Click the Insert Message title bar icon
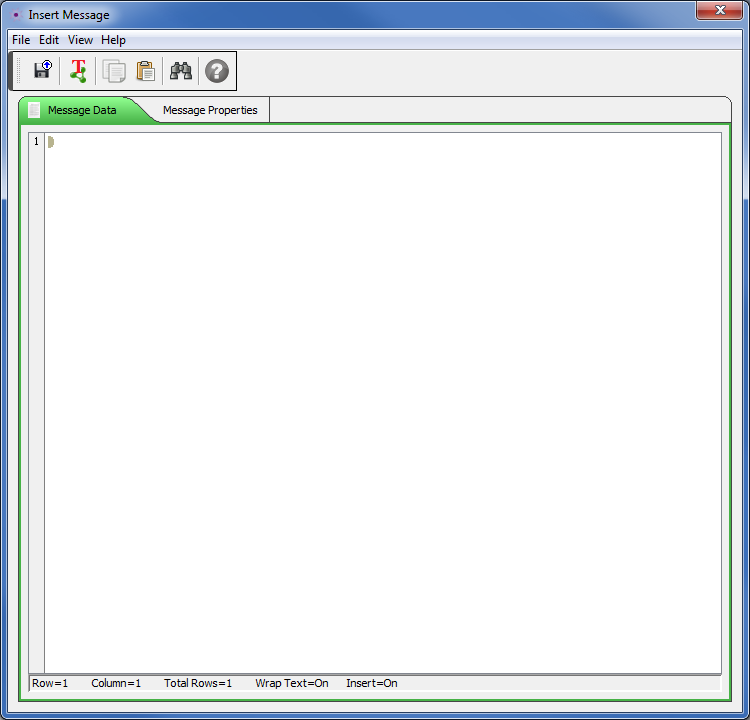 [x=15, y=15]
